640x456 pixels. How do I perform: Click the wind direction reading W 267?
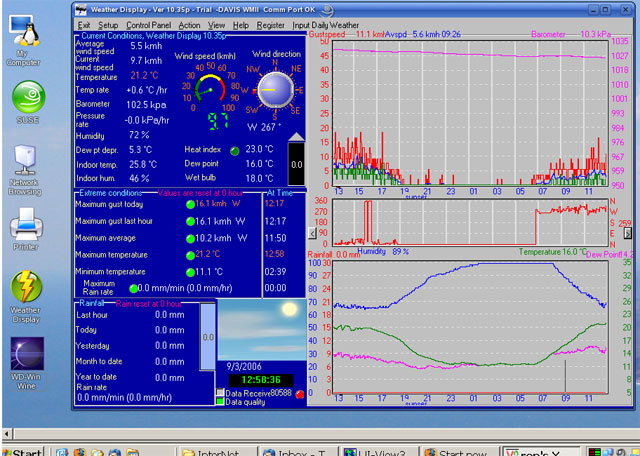(x=264, y=127)
